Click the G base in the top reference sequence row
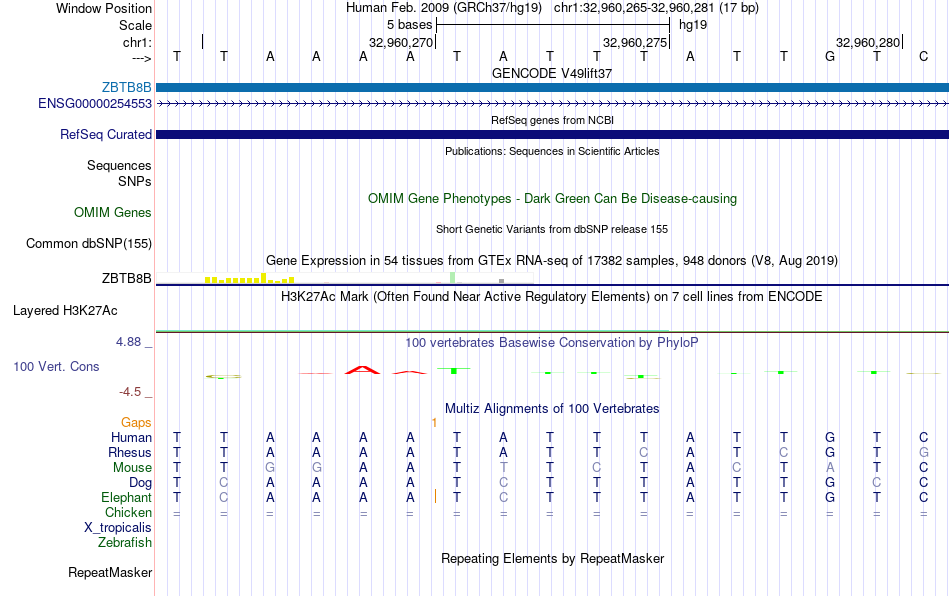950x596 pixels. tap(830, 56)
